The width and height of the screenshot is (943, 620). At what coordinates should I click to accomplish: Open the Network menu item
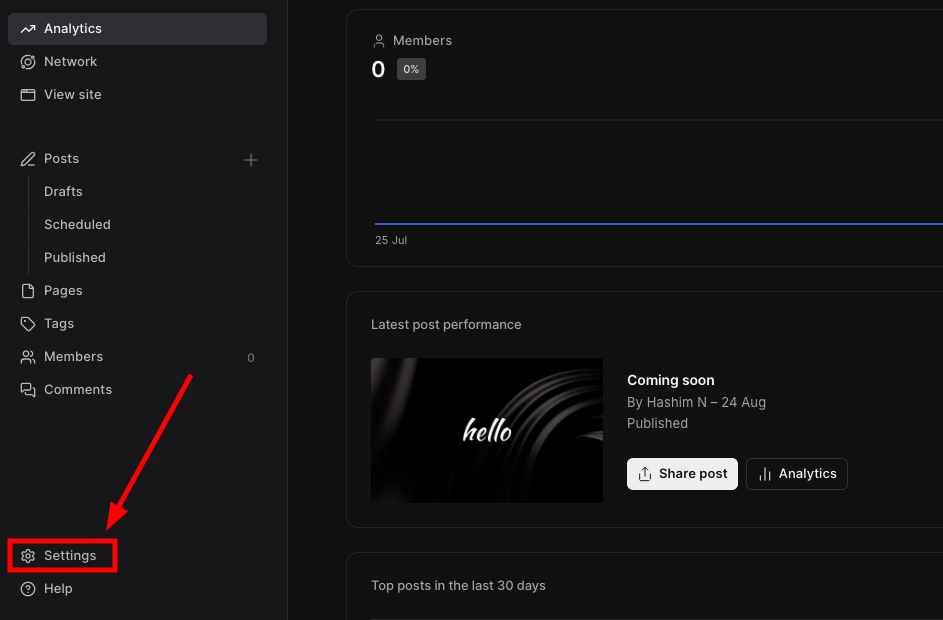137,62
